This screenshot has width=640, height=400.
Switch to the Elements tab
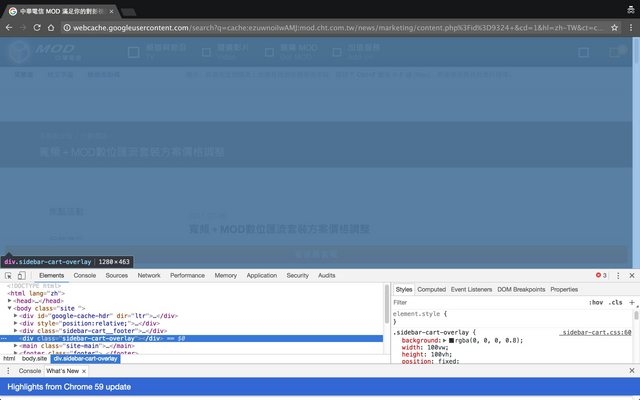tap(51, 276)
